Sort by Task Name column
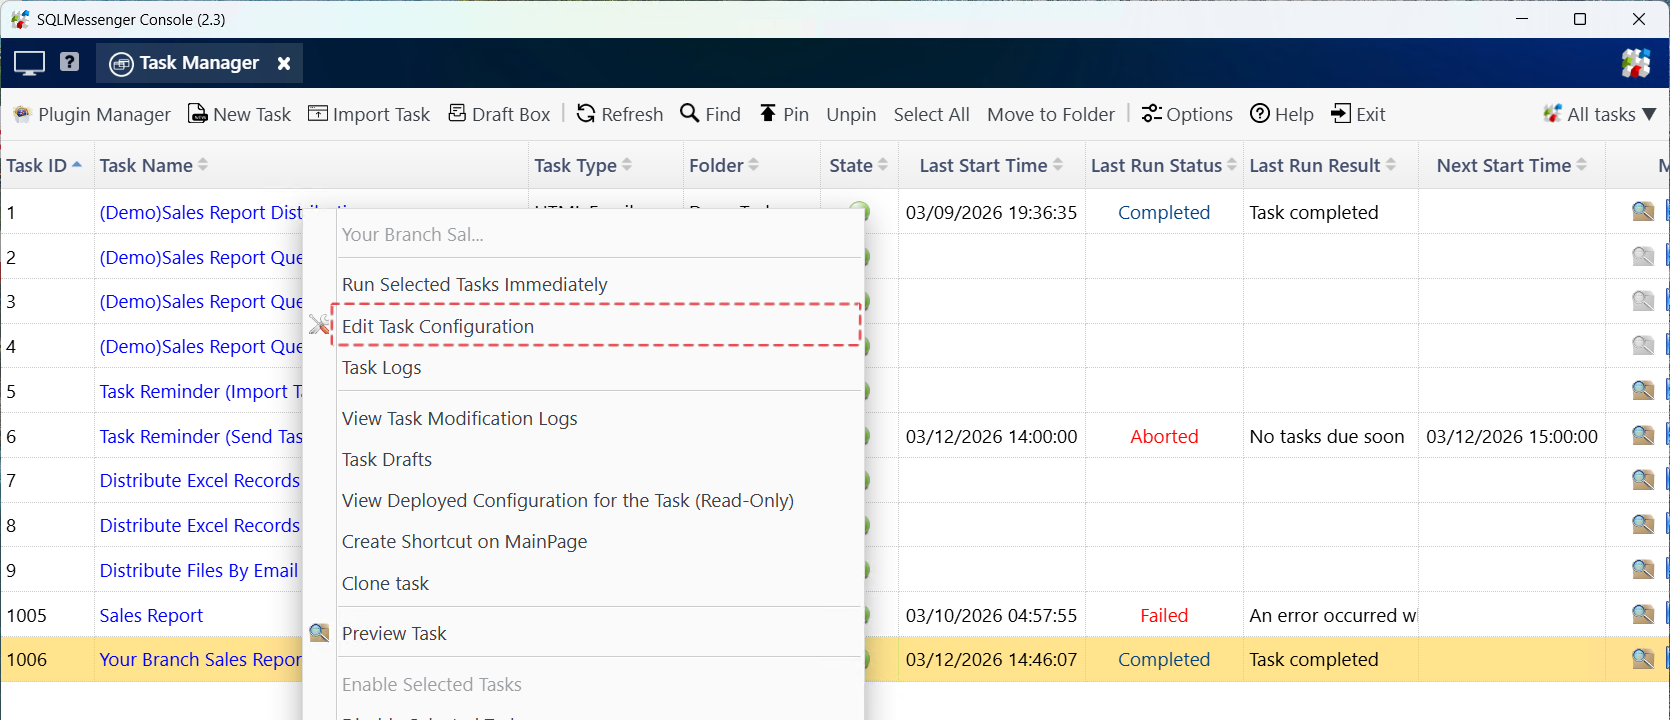 [154, 165]
